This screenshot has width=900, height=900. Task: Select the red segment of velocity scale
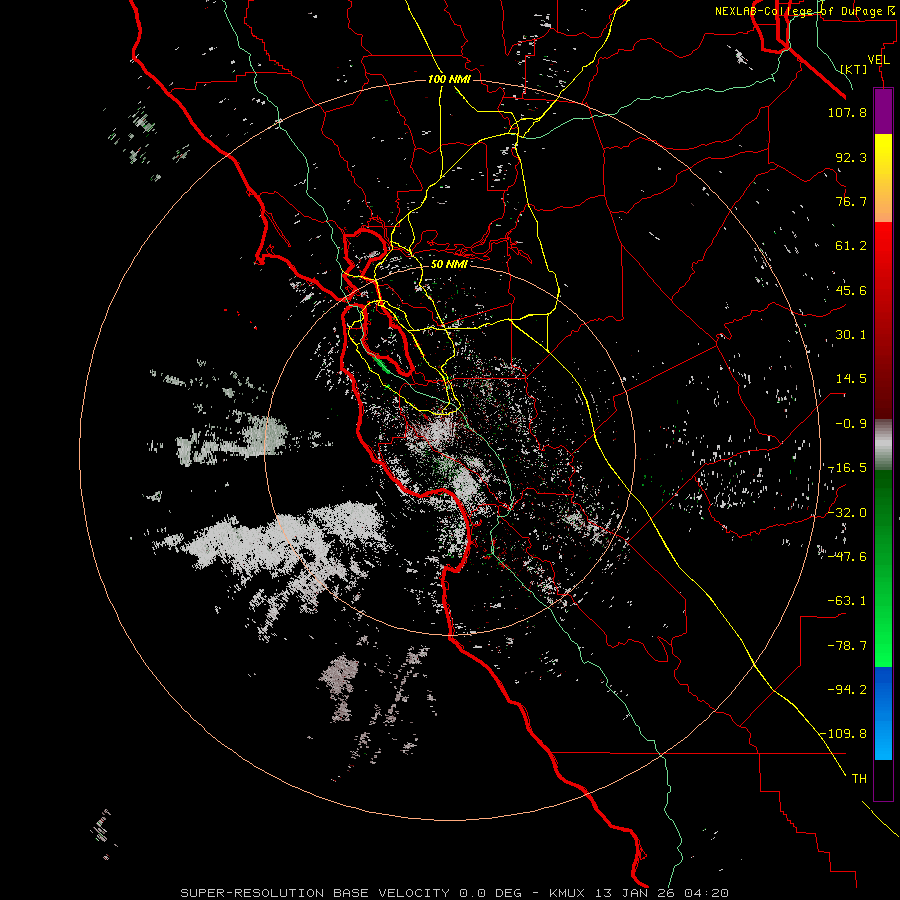pyautogui.click(x=883, y=320)
